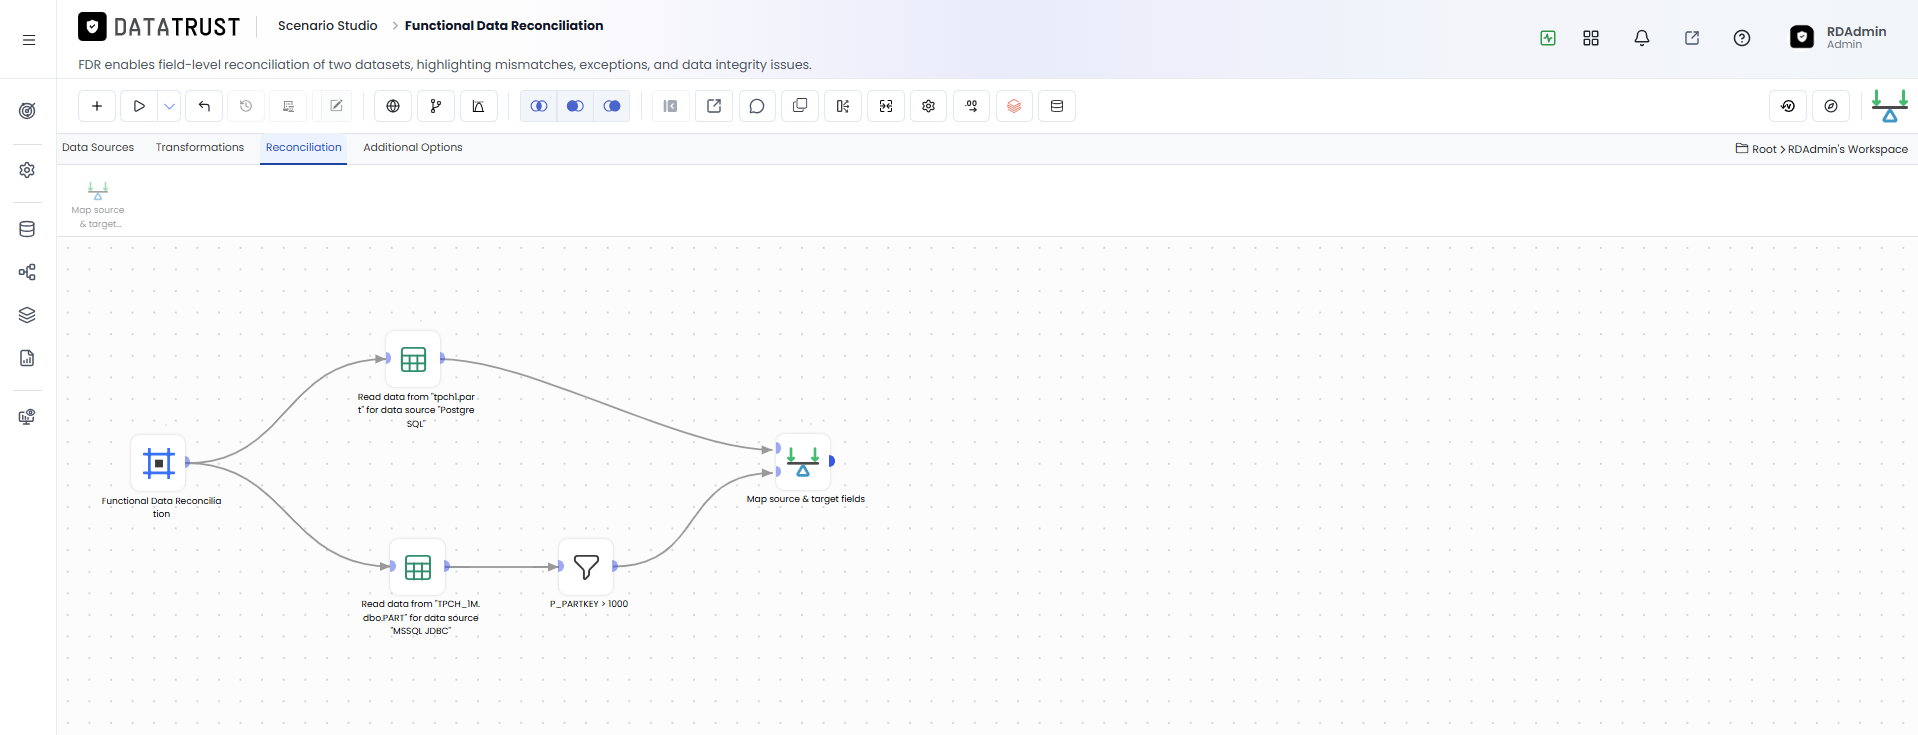Image resolution: width=1918 pixels, height=735 pixels.
Task: Click the git branch icon
Action: [x=436, y=106]
